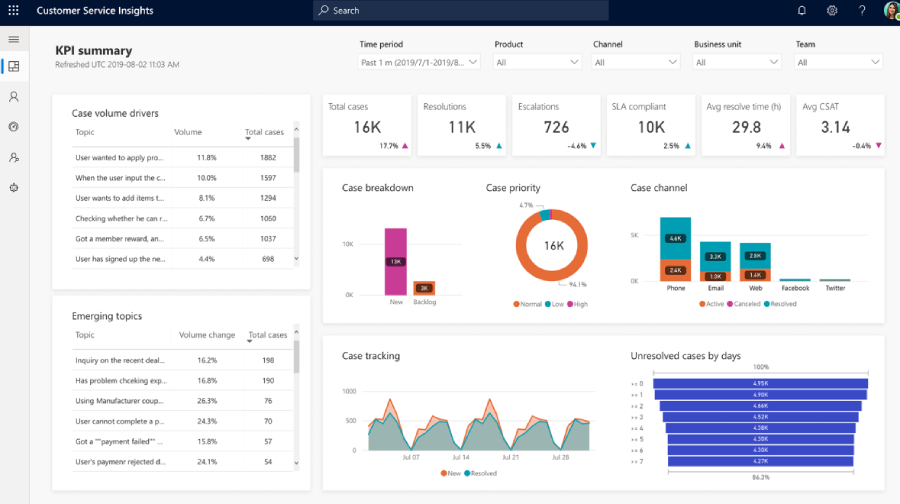Open the Product dropdown

537,62
